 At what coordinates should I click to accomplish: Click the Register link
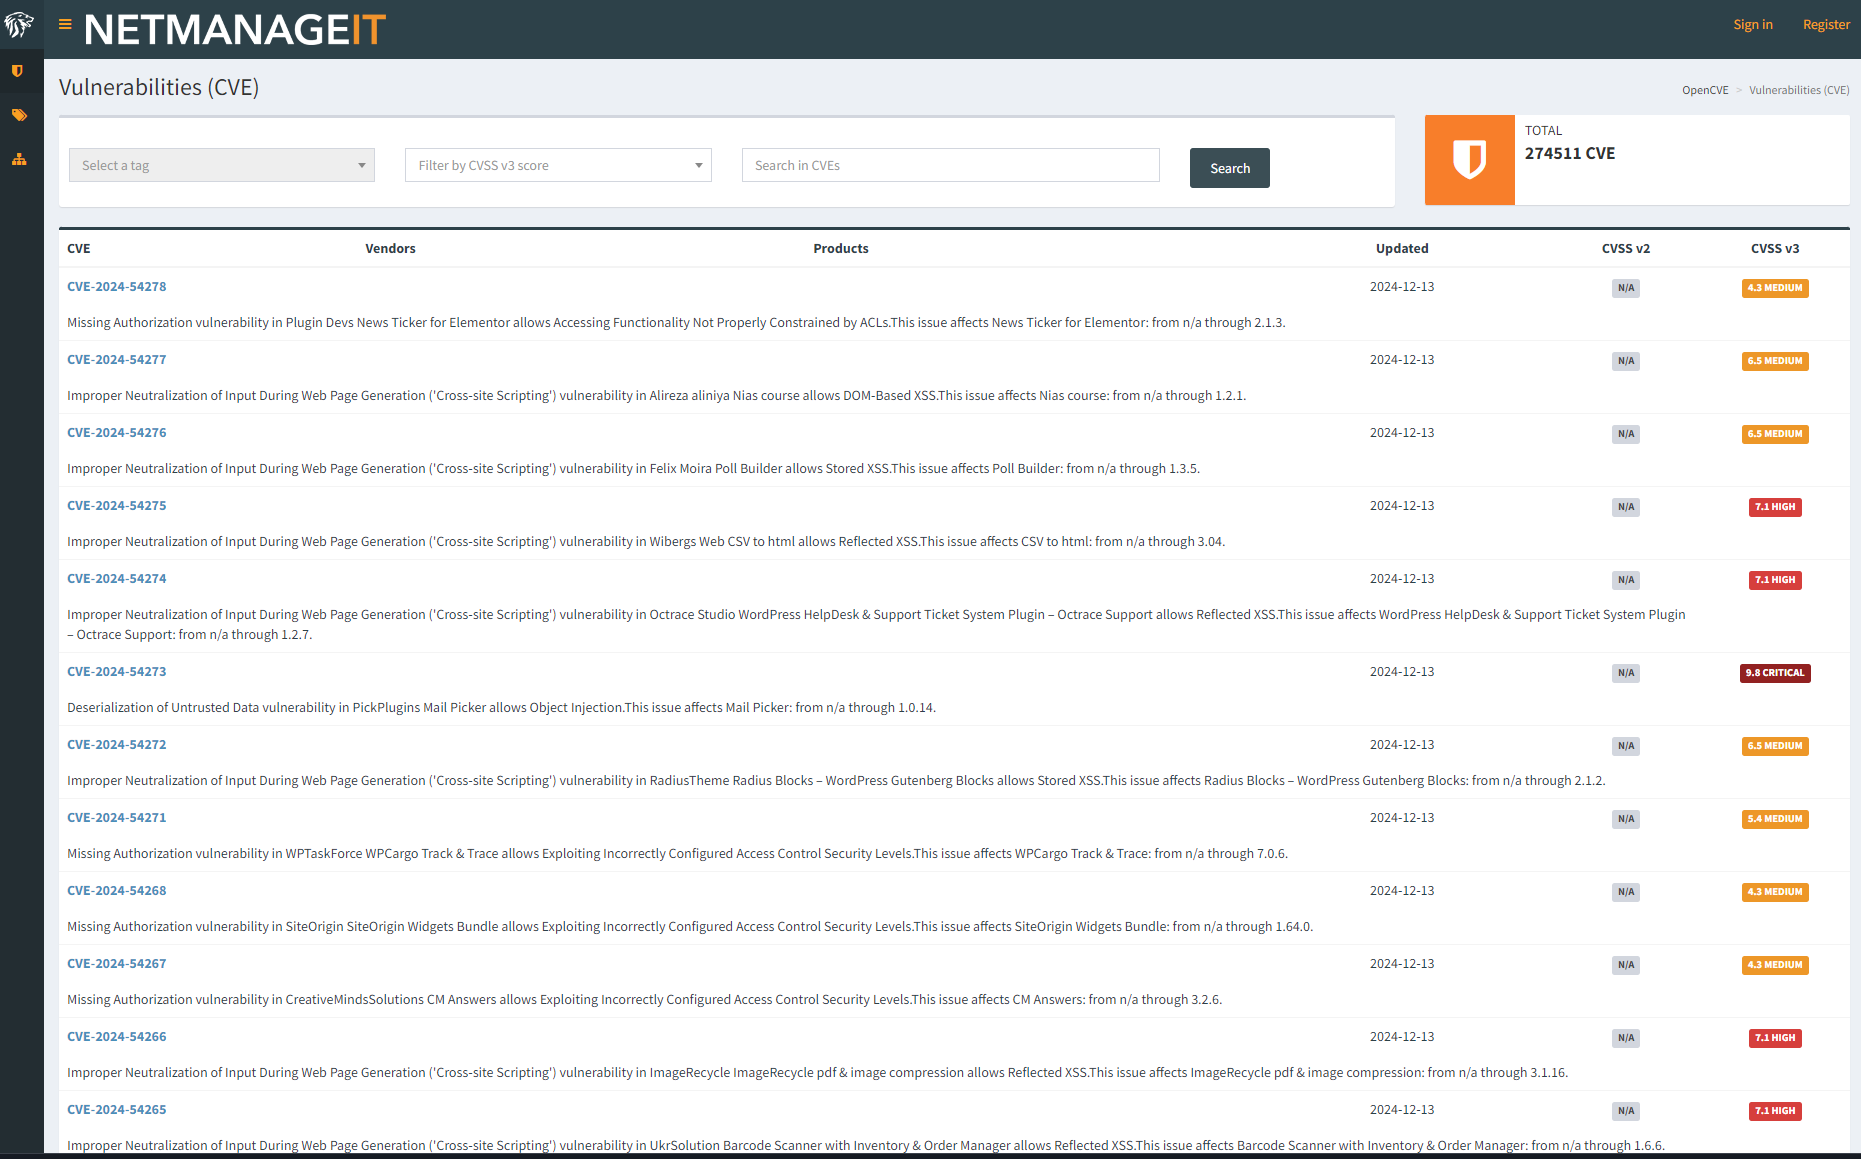[x=1825, y=25]
